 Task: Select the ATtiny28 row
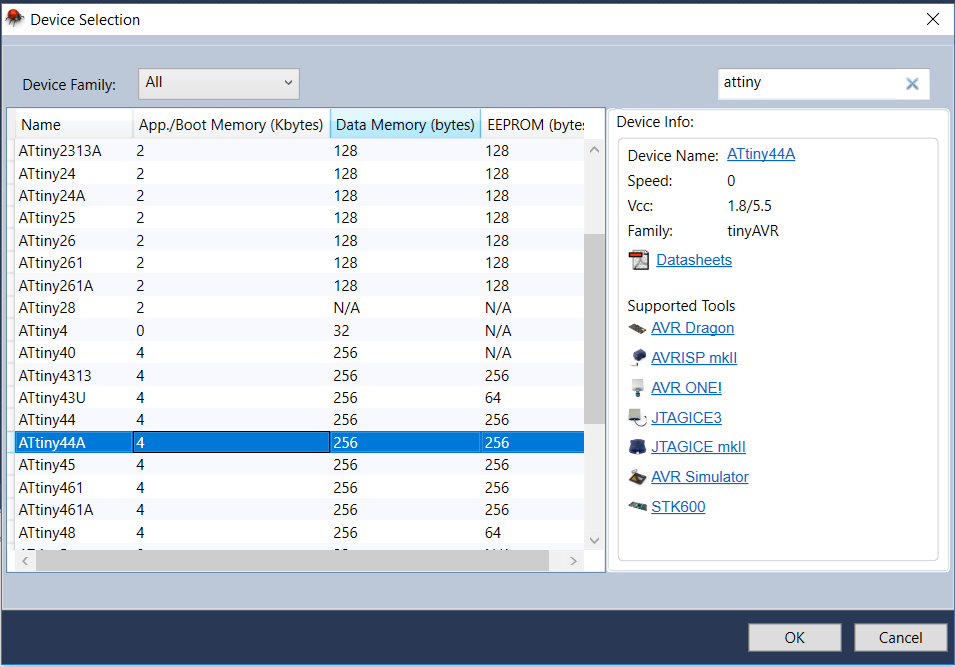coord(298,308)
